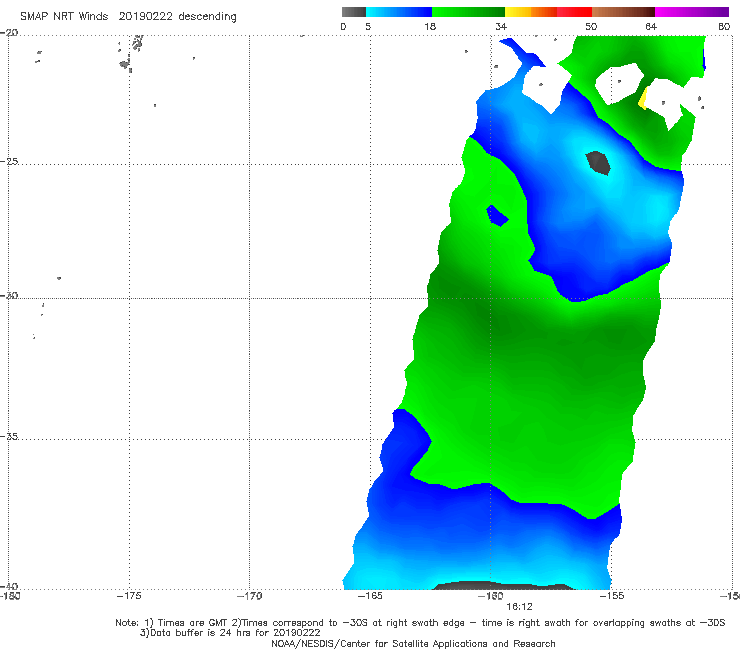
Task: Click the color bar label '50'
Action: 591,27
